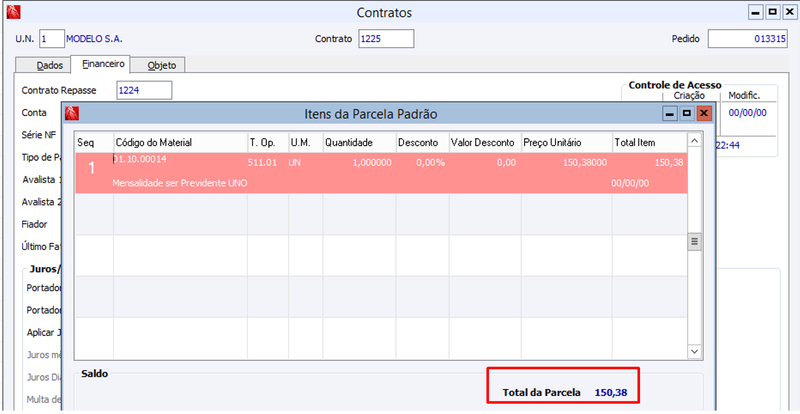The image size is (800, 414).
Task: Click the Total Item column header
Action: click(649, 143)
